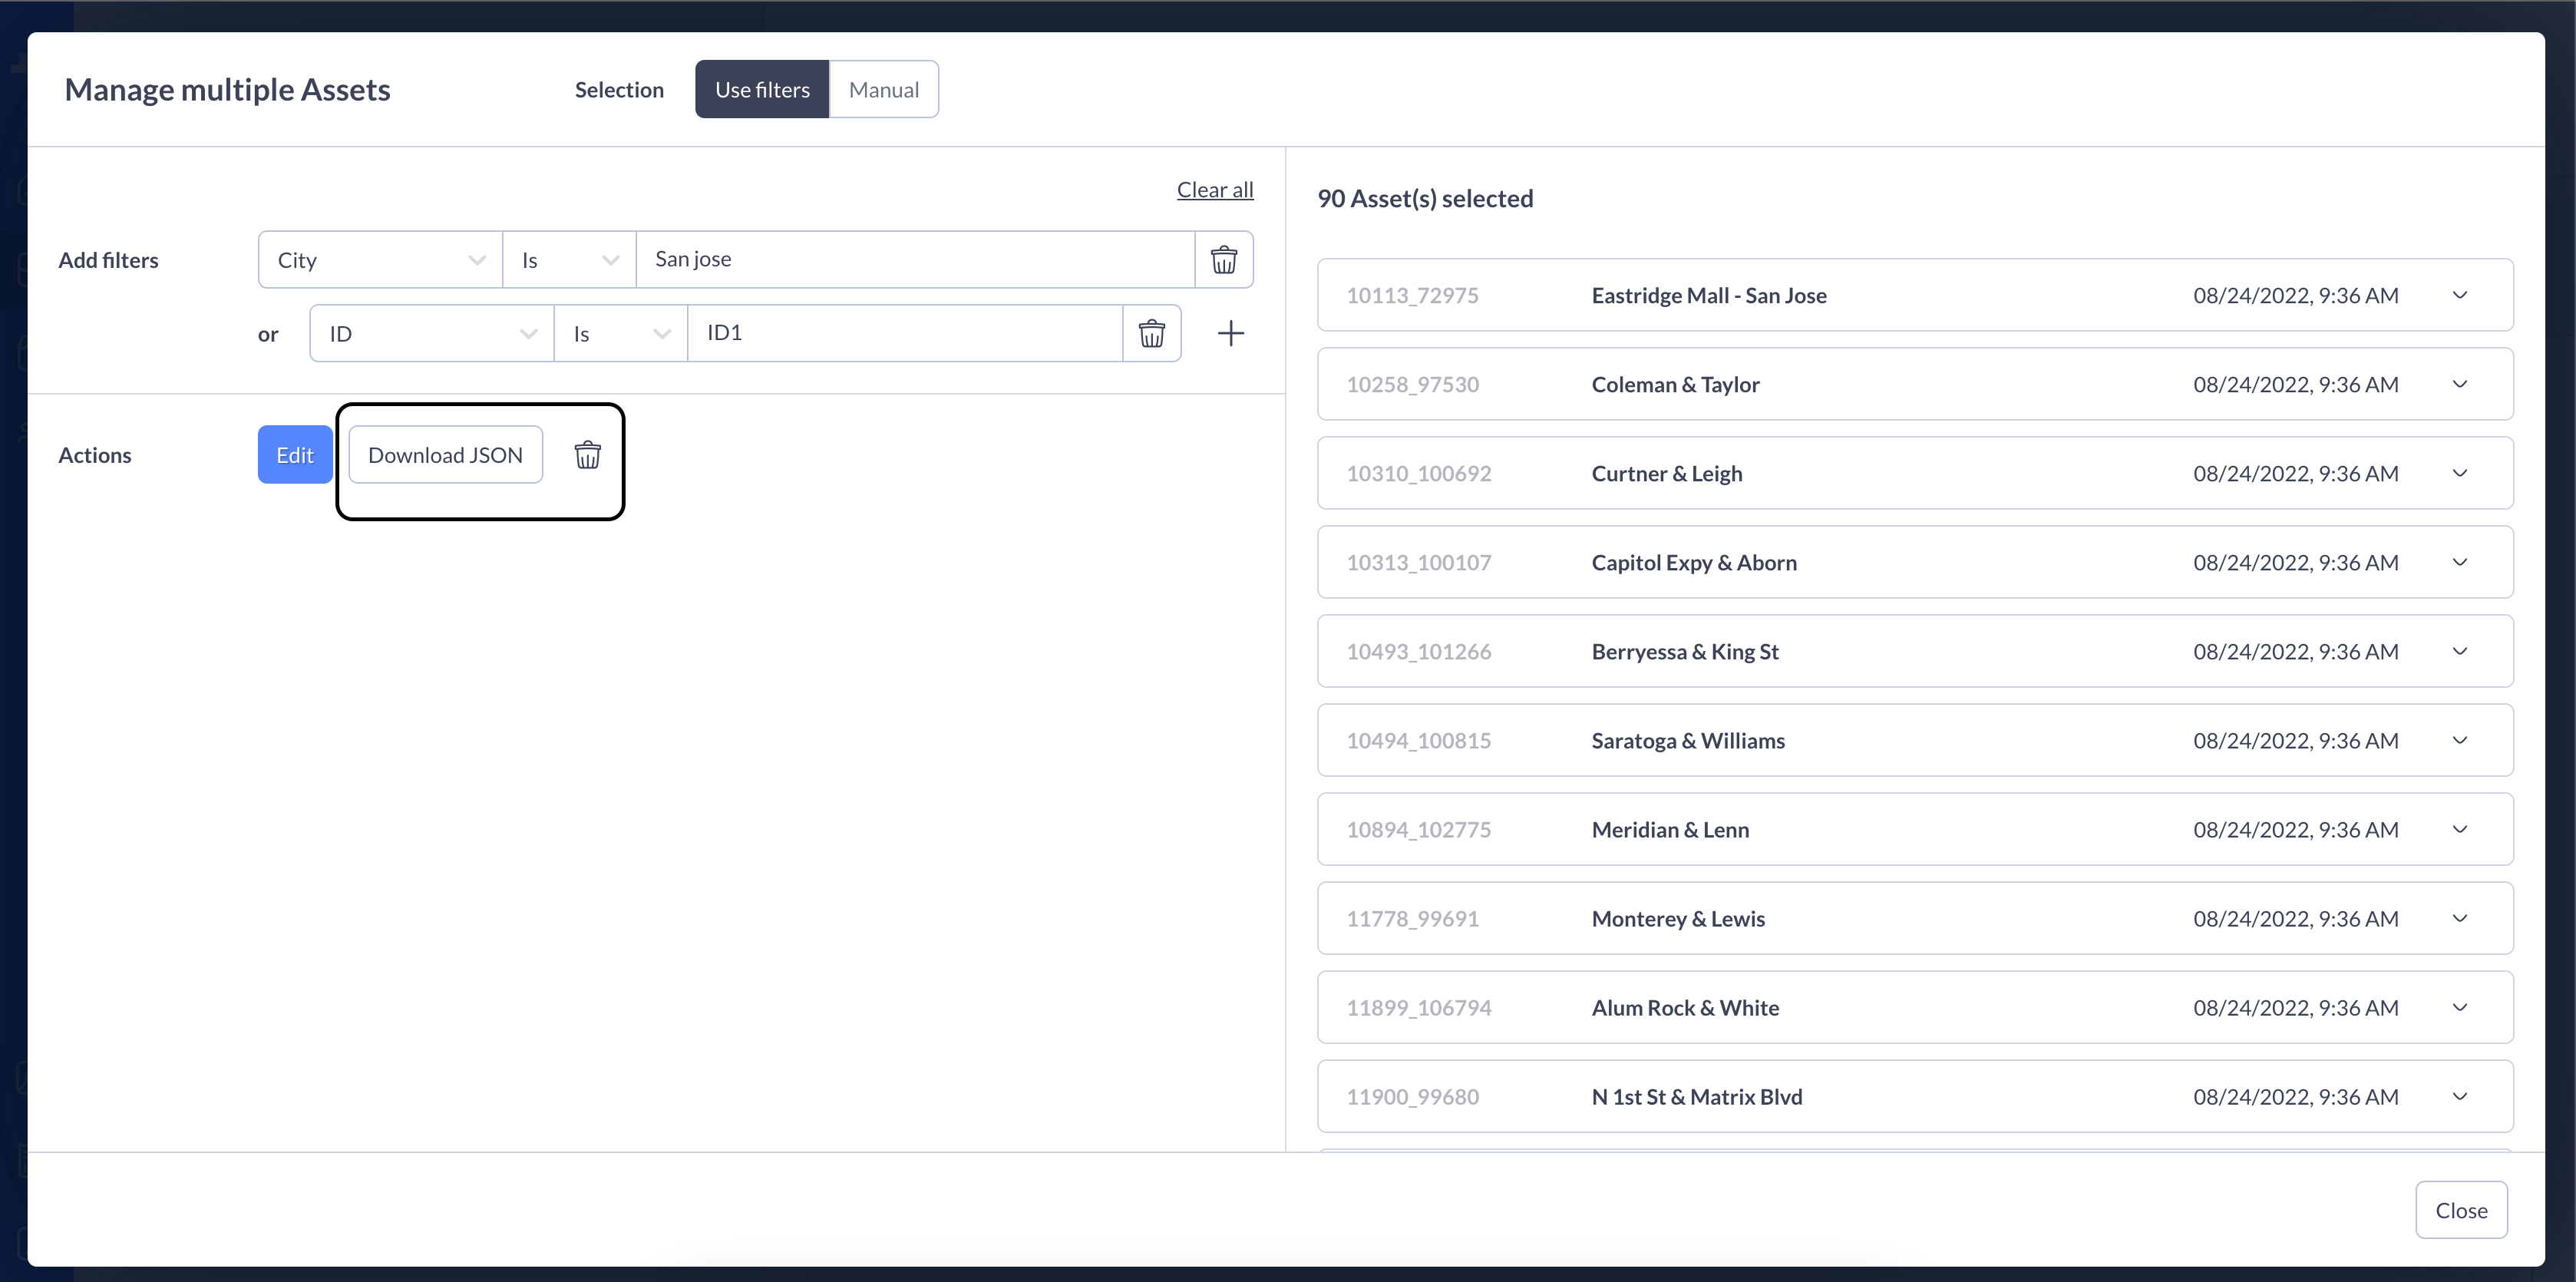This screenshot has width=2576, height=1282.
Task: Expand the Eastridge Mall - San Jose asset
Action: point(2459,296)
